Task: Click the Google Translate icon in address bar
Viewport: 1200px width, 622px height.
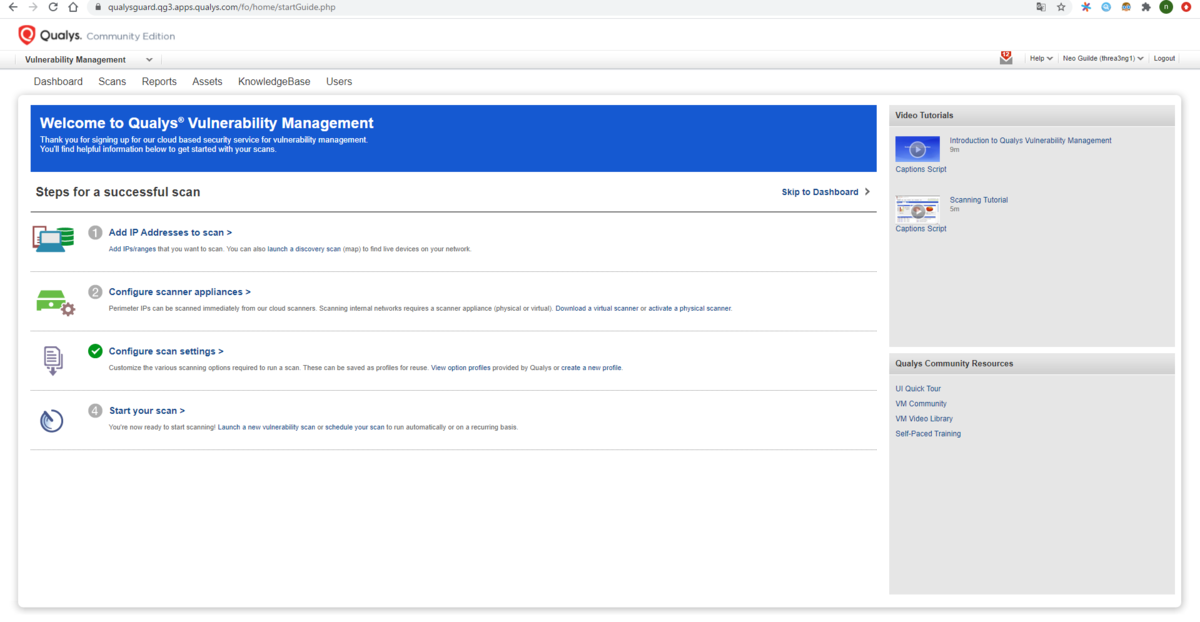Action: [x=1040, y=7]
